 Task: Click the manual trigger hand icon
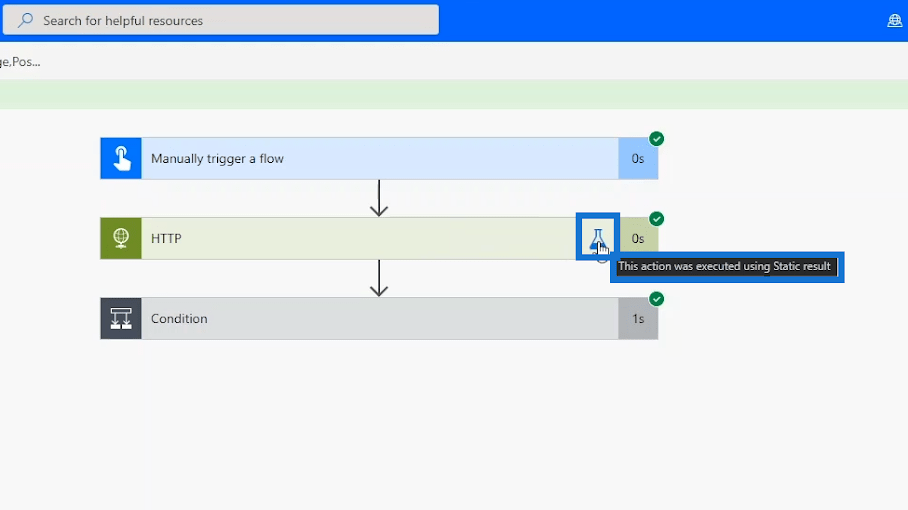[121, 158]
